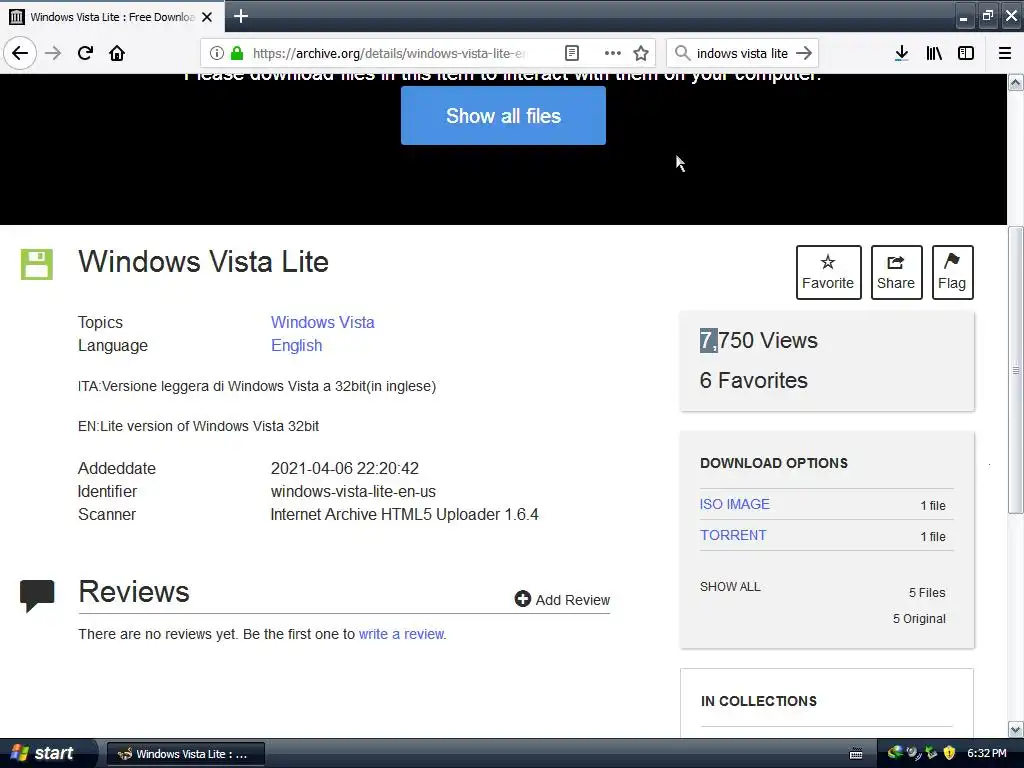Submit search with the arrow button
1024x768 pixels.
(805, 53)
